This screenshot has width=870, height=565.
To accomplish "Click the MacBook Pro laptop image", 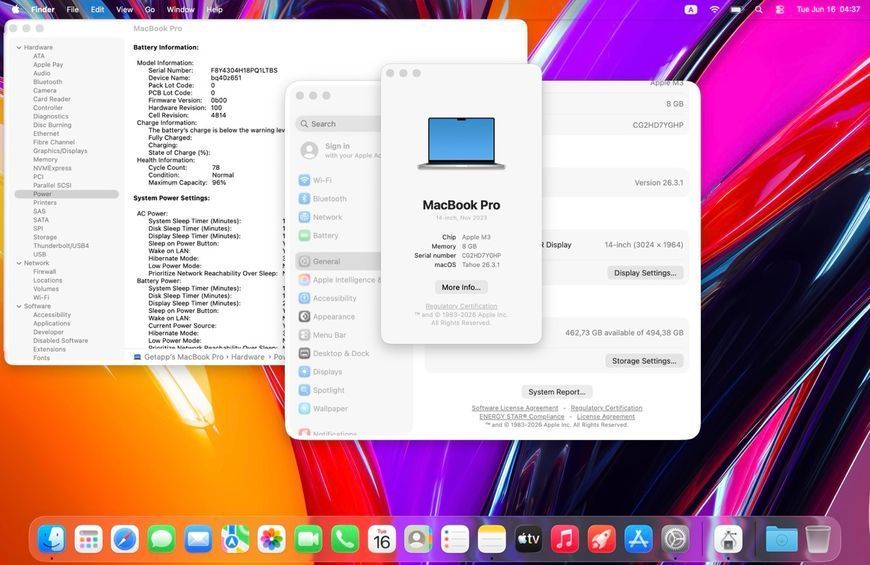I will coord(461,143).
